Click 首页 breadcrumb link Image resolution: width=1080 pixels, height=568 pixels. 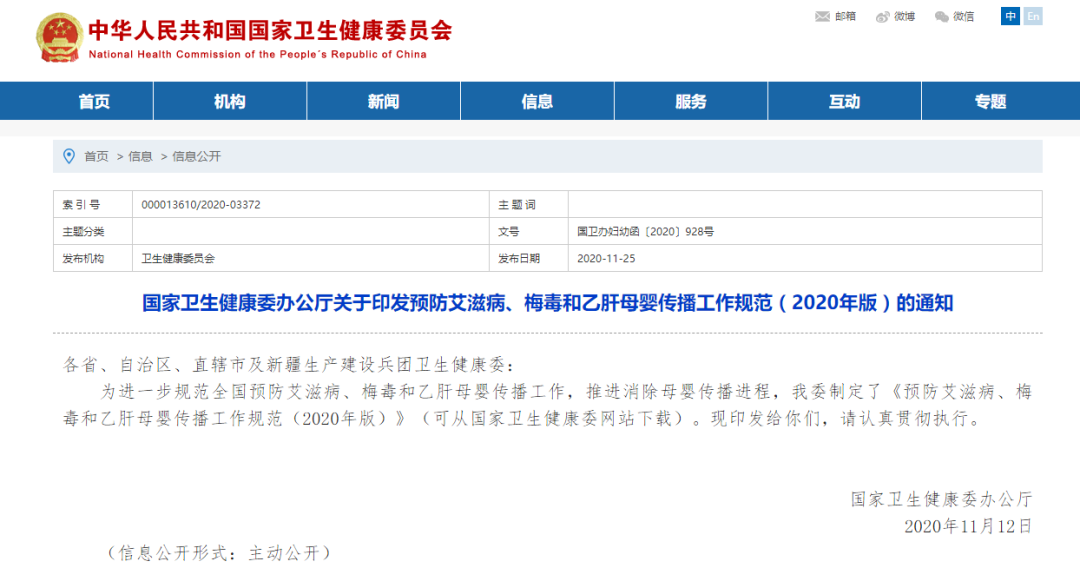click(x=96, y=157)
